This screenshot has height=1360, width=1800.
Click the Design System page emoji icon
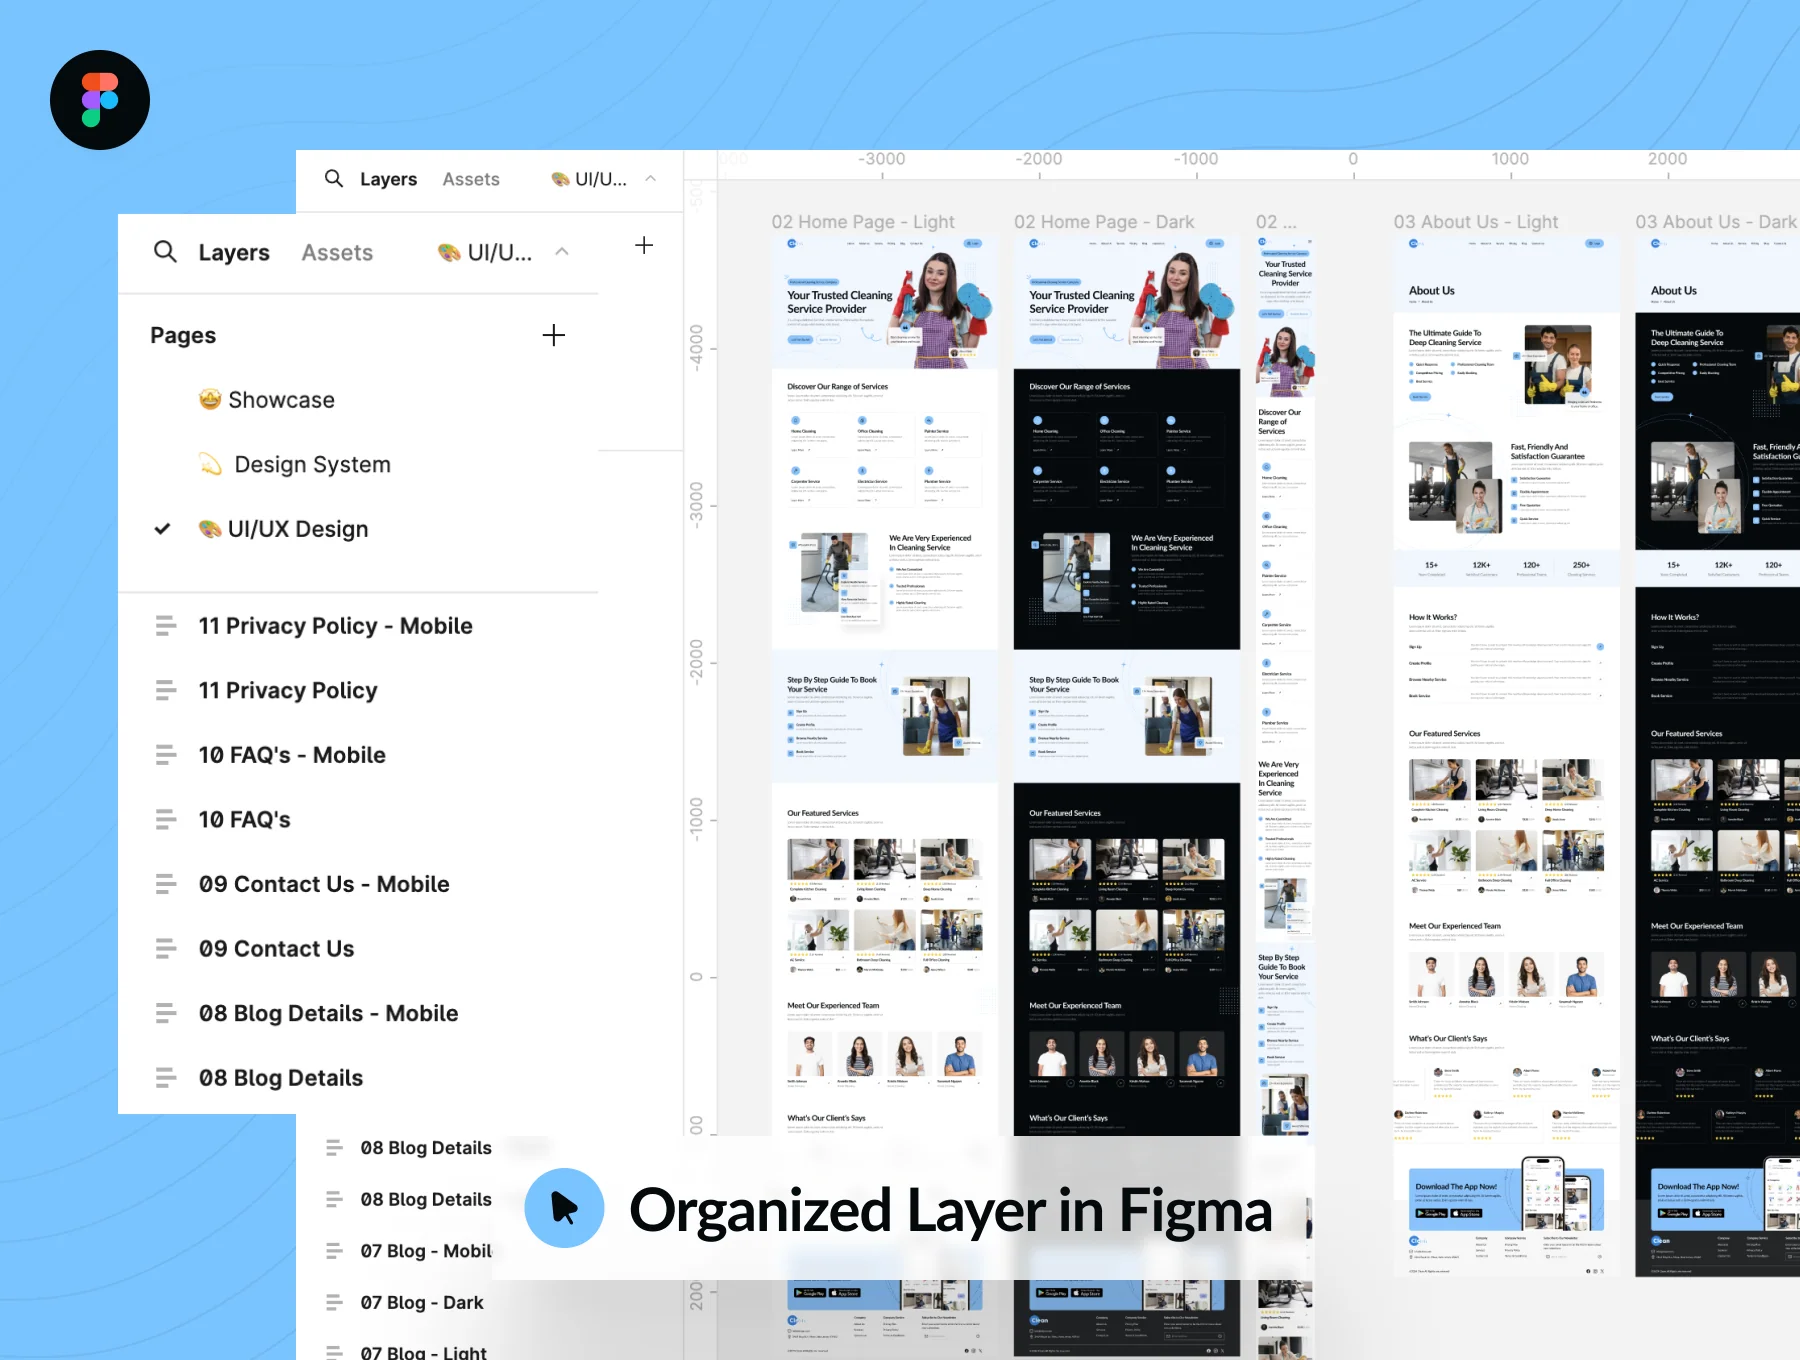(210, 464)
